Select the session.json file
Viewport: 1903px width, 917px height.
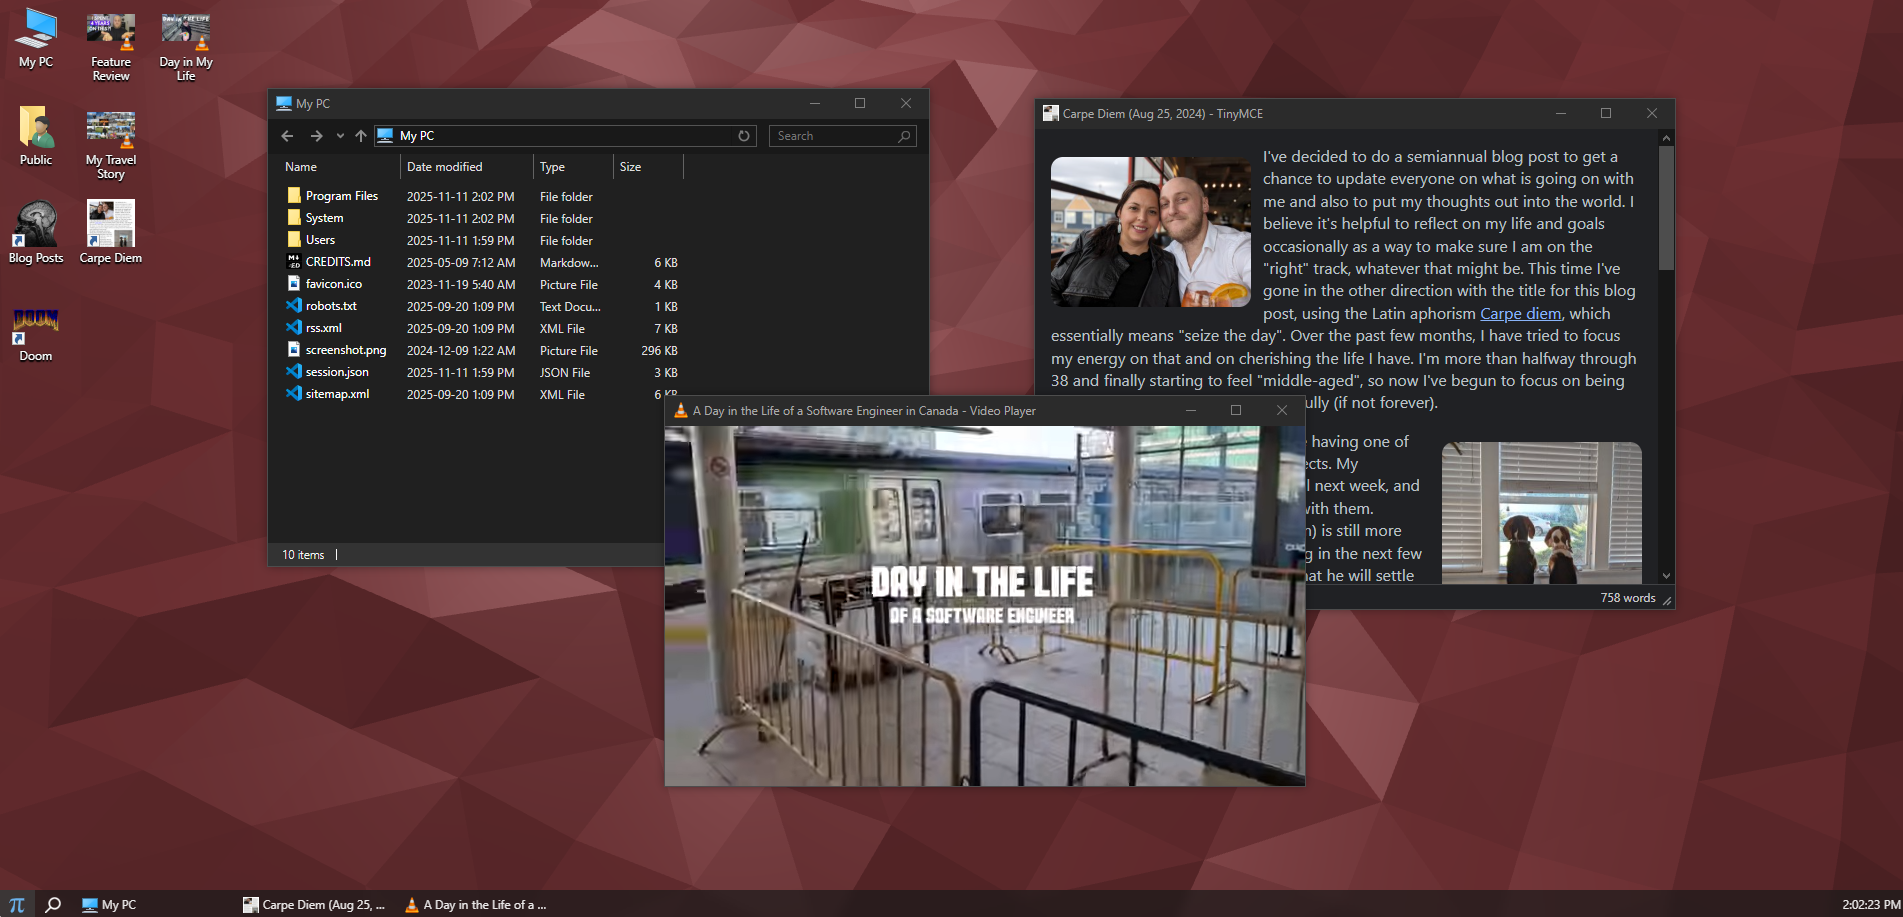pyautogui.click(x=337, y=372)
